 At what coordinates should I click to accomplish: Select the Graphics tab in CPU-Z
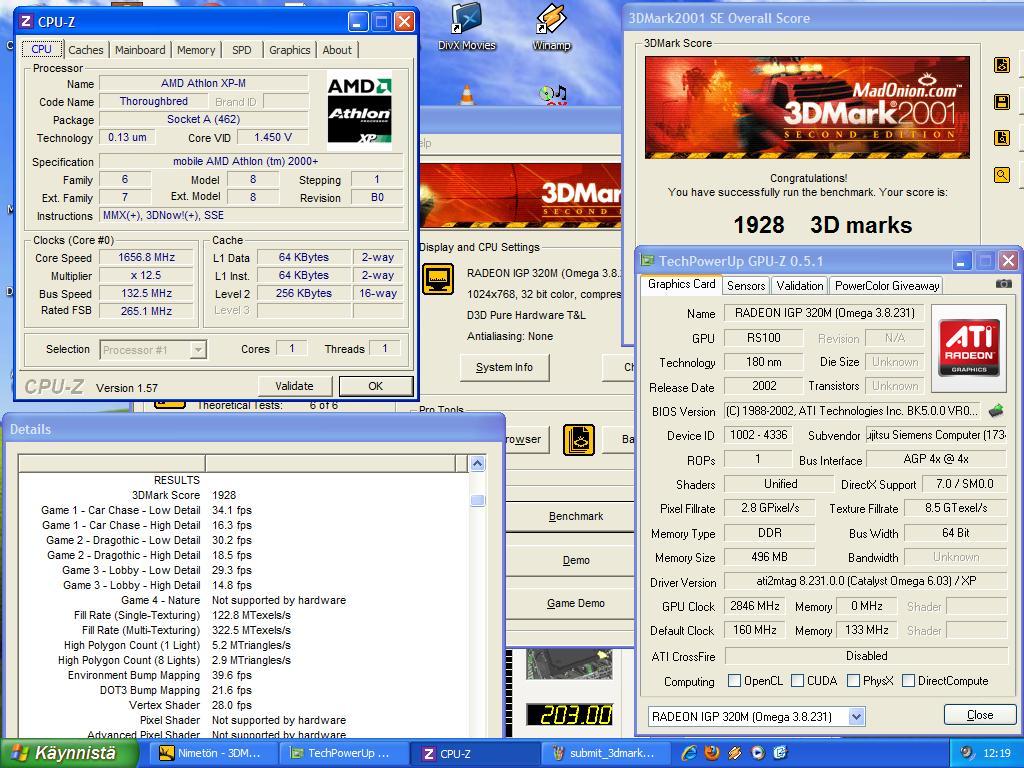[289, 50]
